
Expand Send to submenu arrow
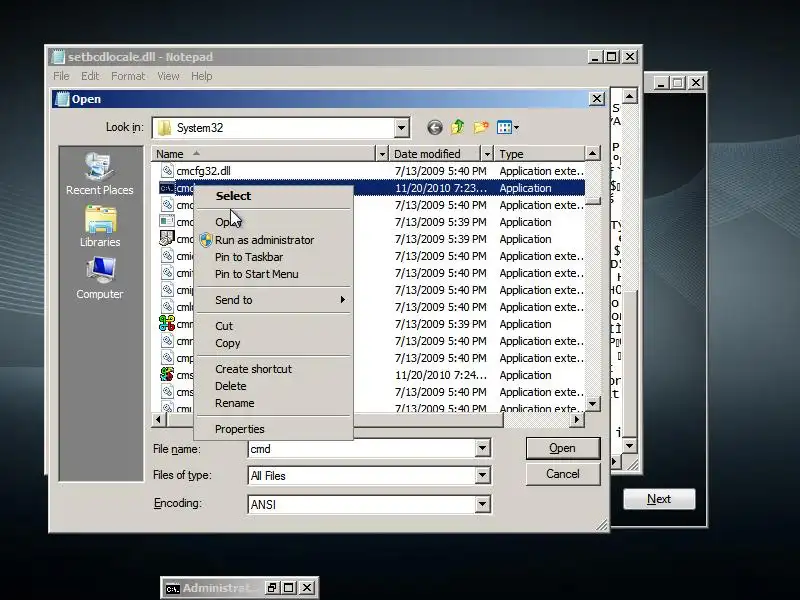tap(343, 300)
